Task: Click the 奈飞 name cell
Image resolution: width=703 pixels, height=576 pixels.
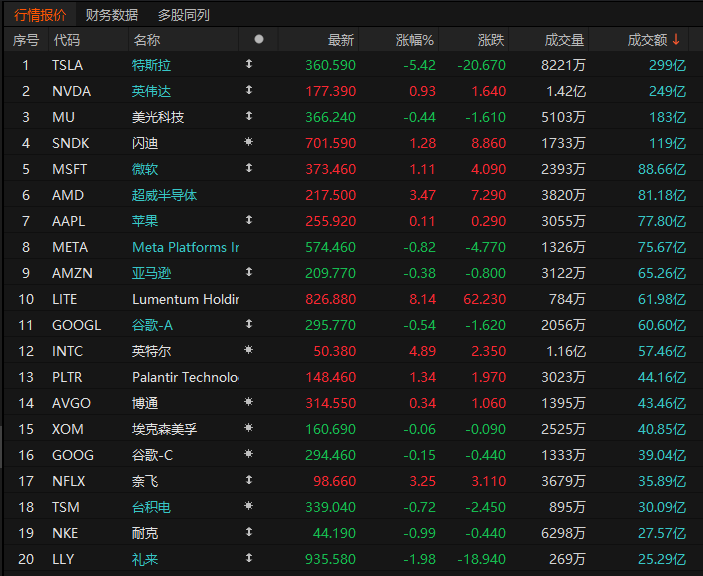Action: (x=145, y=481)
